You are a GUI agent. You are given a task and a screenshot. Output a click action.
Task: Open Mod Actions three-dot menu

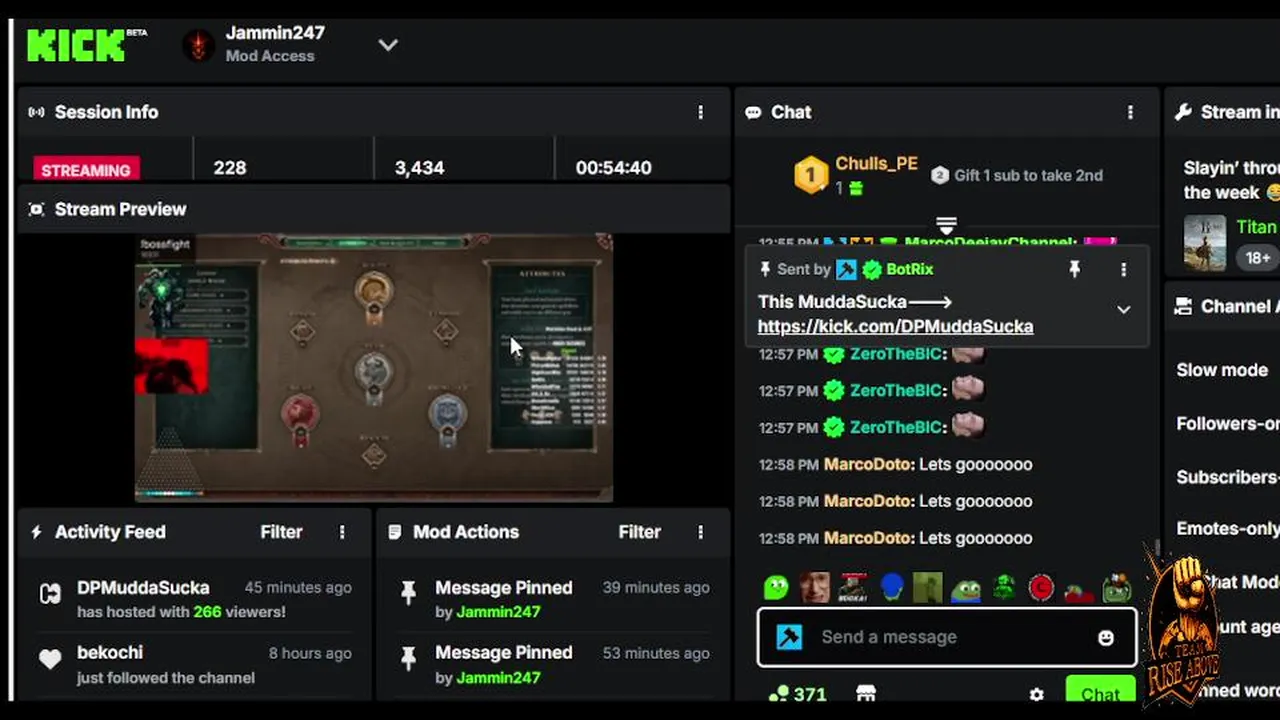700,532
